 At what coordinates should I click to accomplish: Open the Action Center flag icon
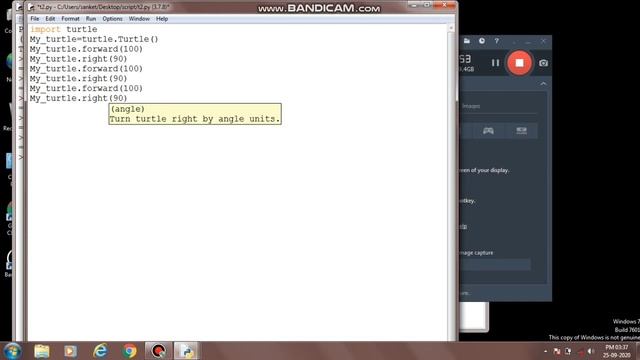click(x=557, y=351)
